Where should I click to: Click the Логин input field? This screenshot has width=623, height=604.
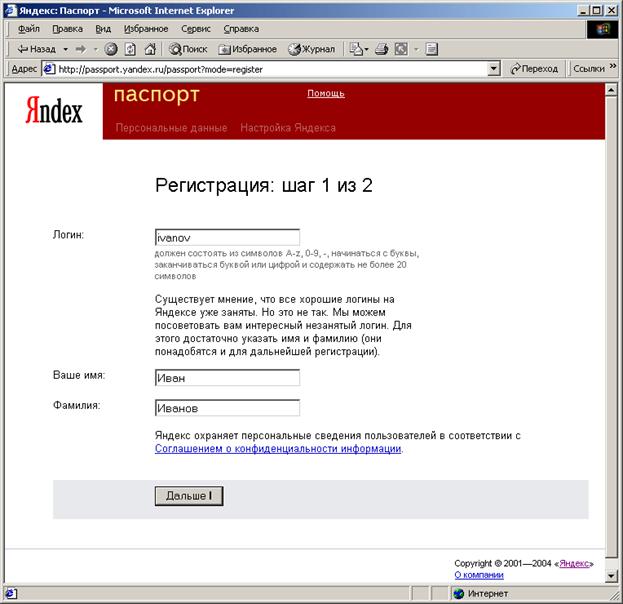[227, 238]
